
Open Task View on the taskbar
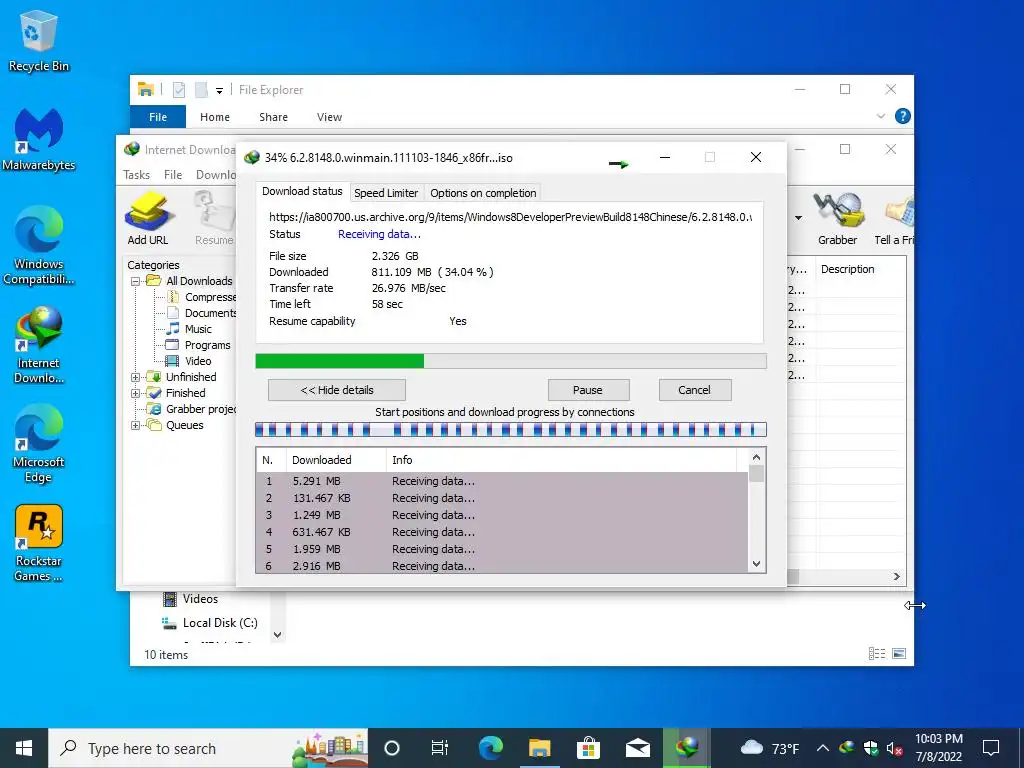pyautogui.click(x=440, y=748)
